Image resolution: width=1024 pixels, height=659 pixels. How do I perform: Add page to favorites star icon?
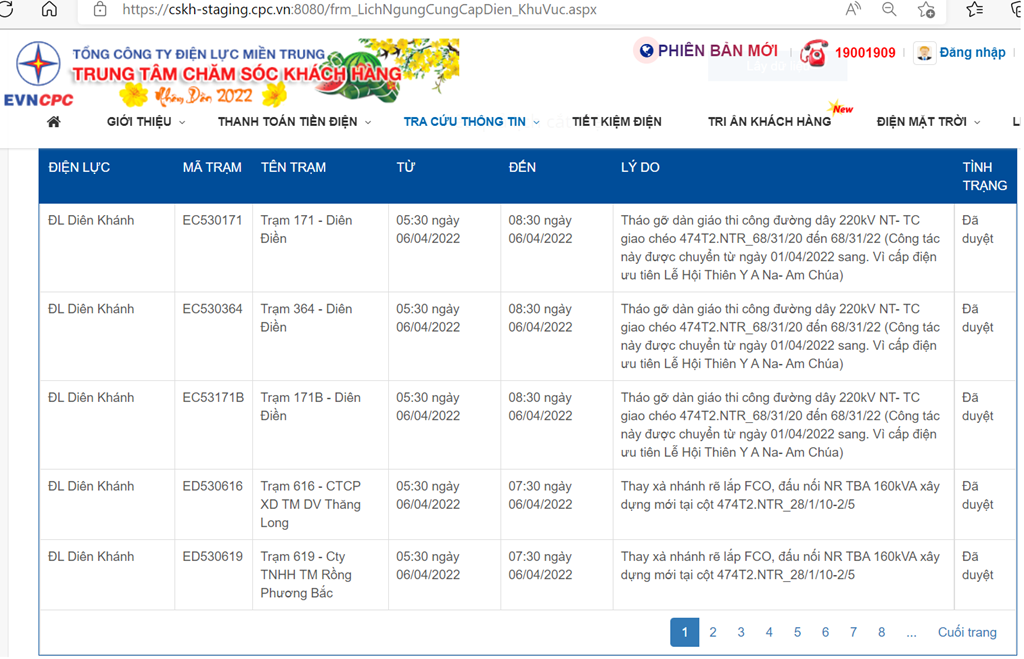927,9
